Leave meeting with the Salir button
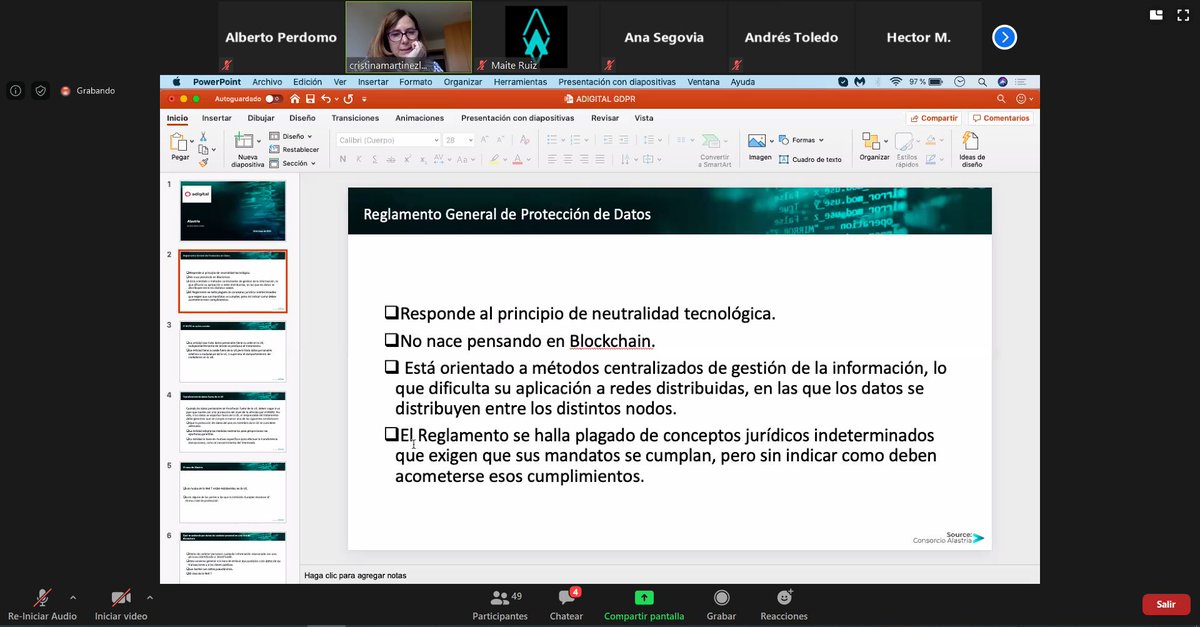Image resolution: width=1200 pixels, height=627 pixels. (x=1166, y=604)
